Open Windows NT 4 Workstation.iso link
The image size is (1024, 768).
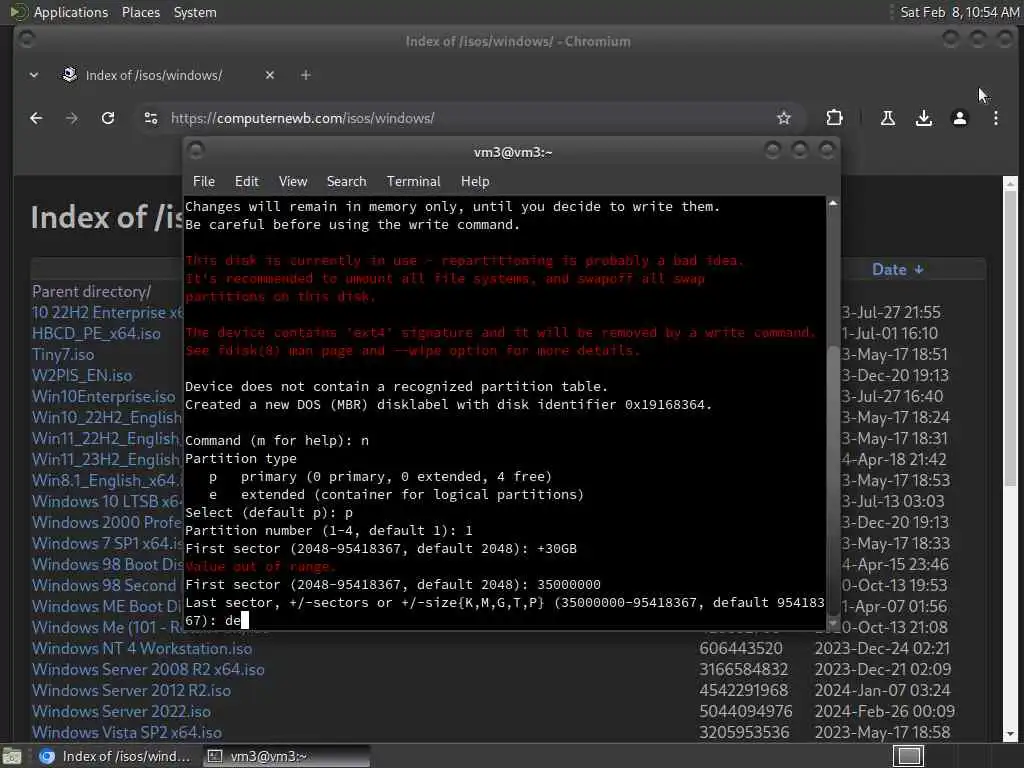point(142,648)
